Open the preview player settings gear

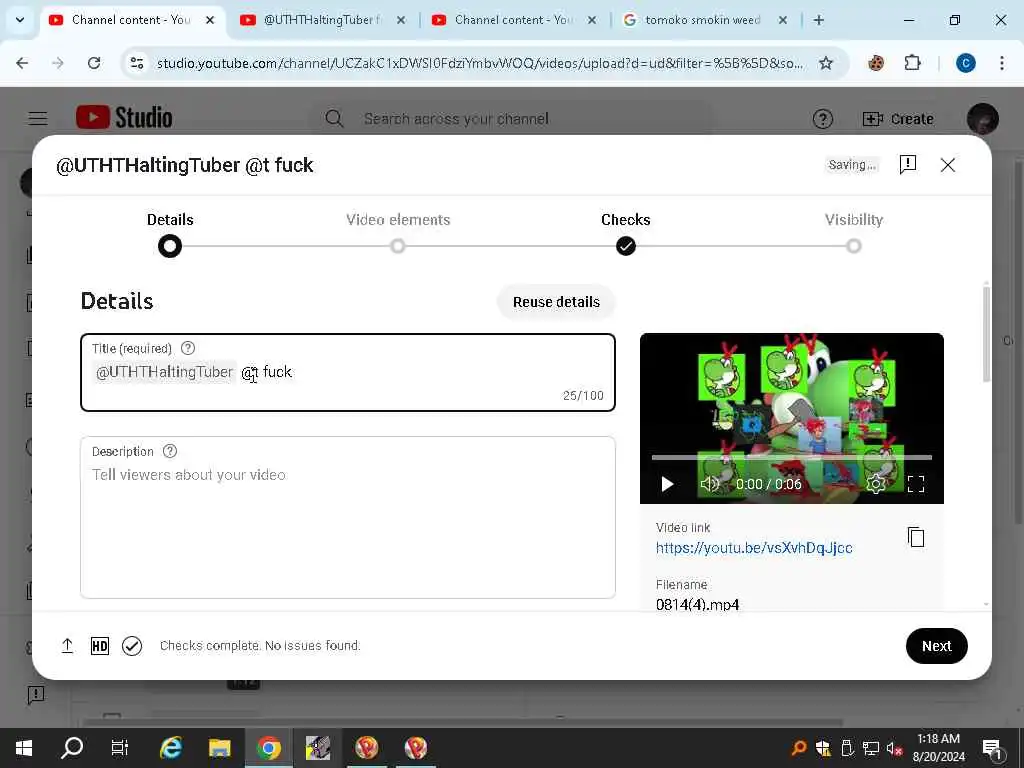pos(875,484)
